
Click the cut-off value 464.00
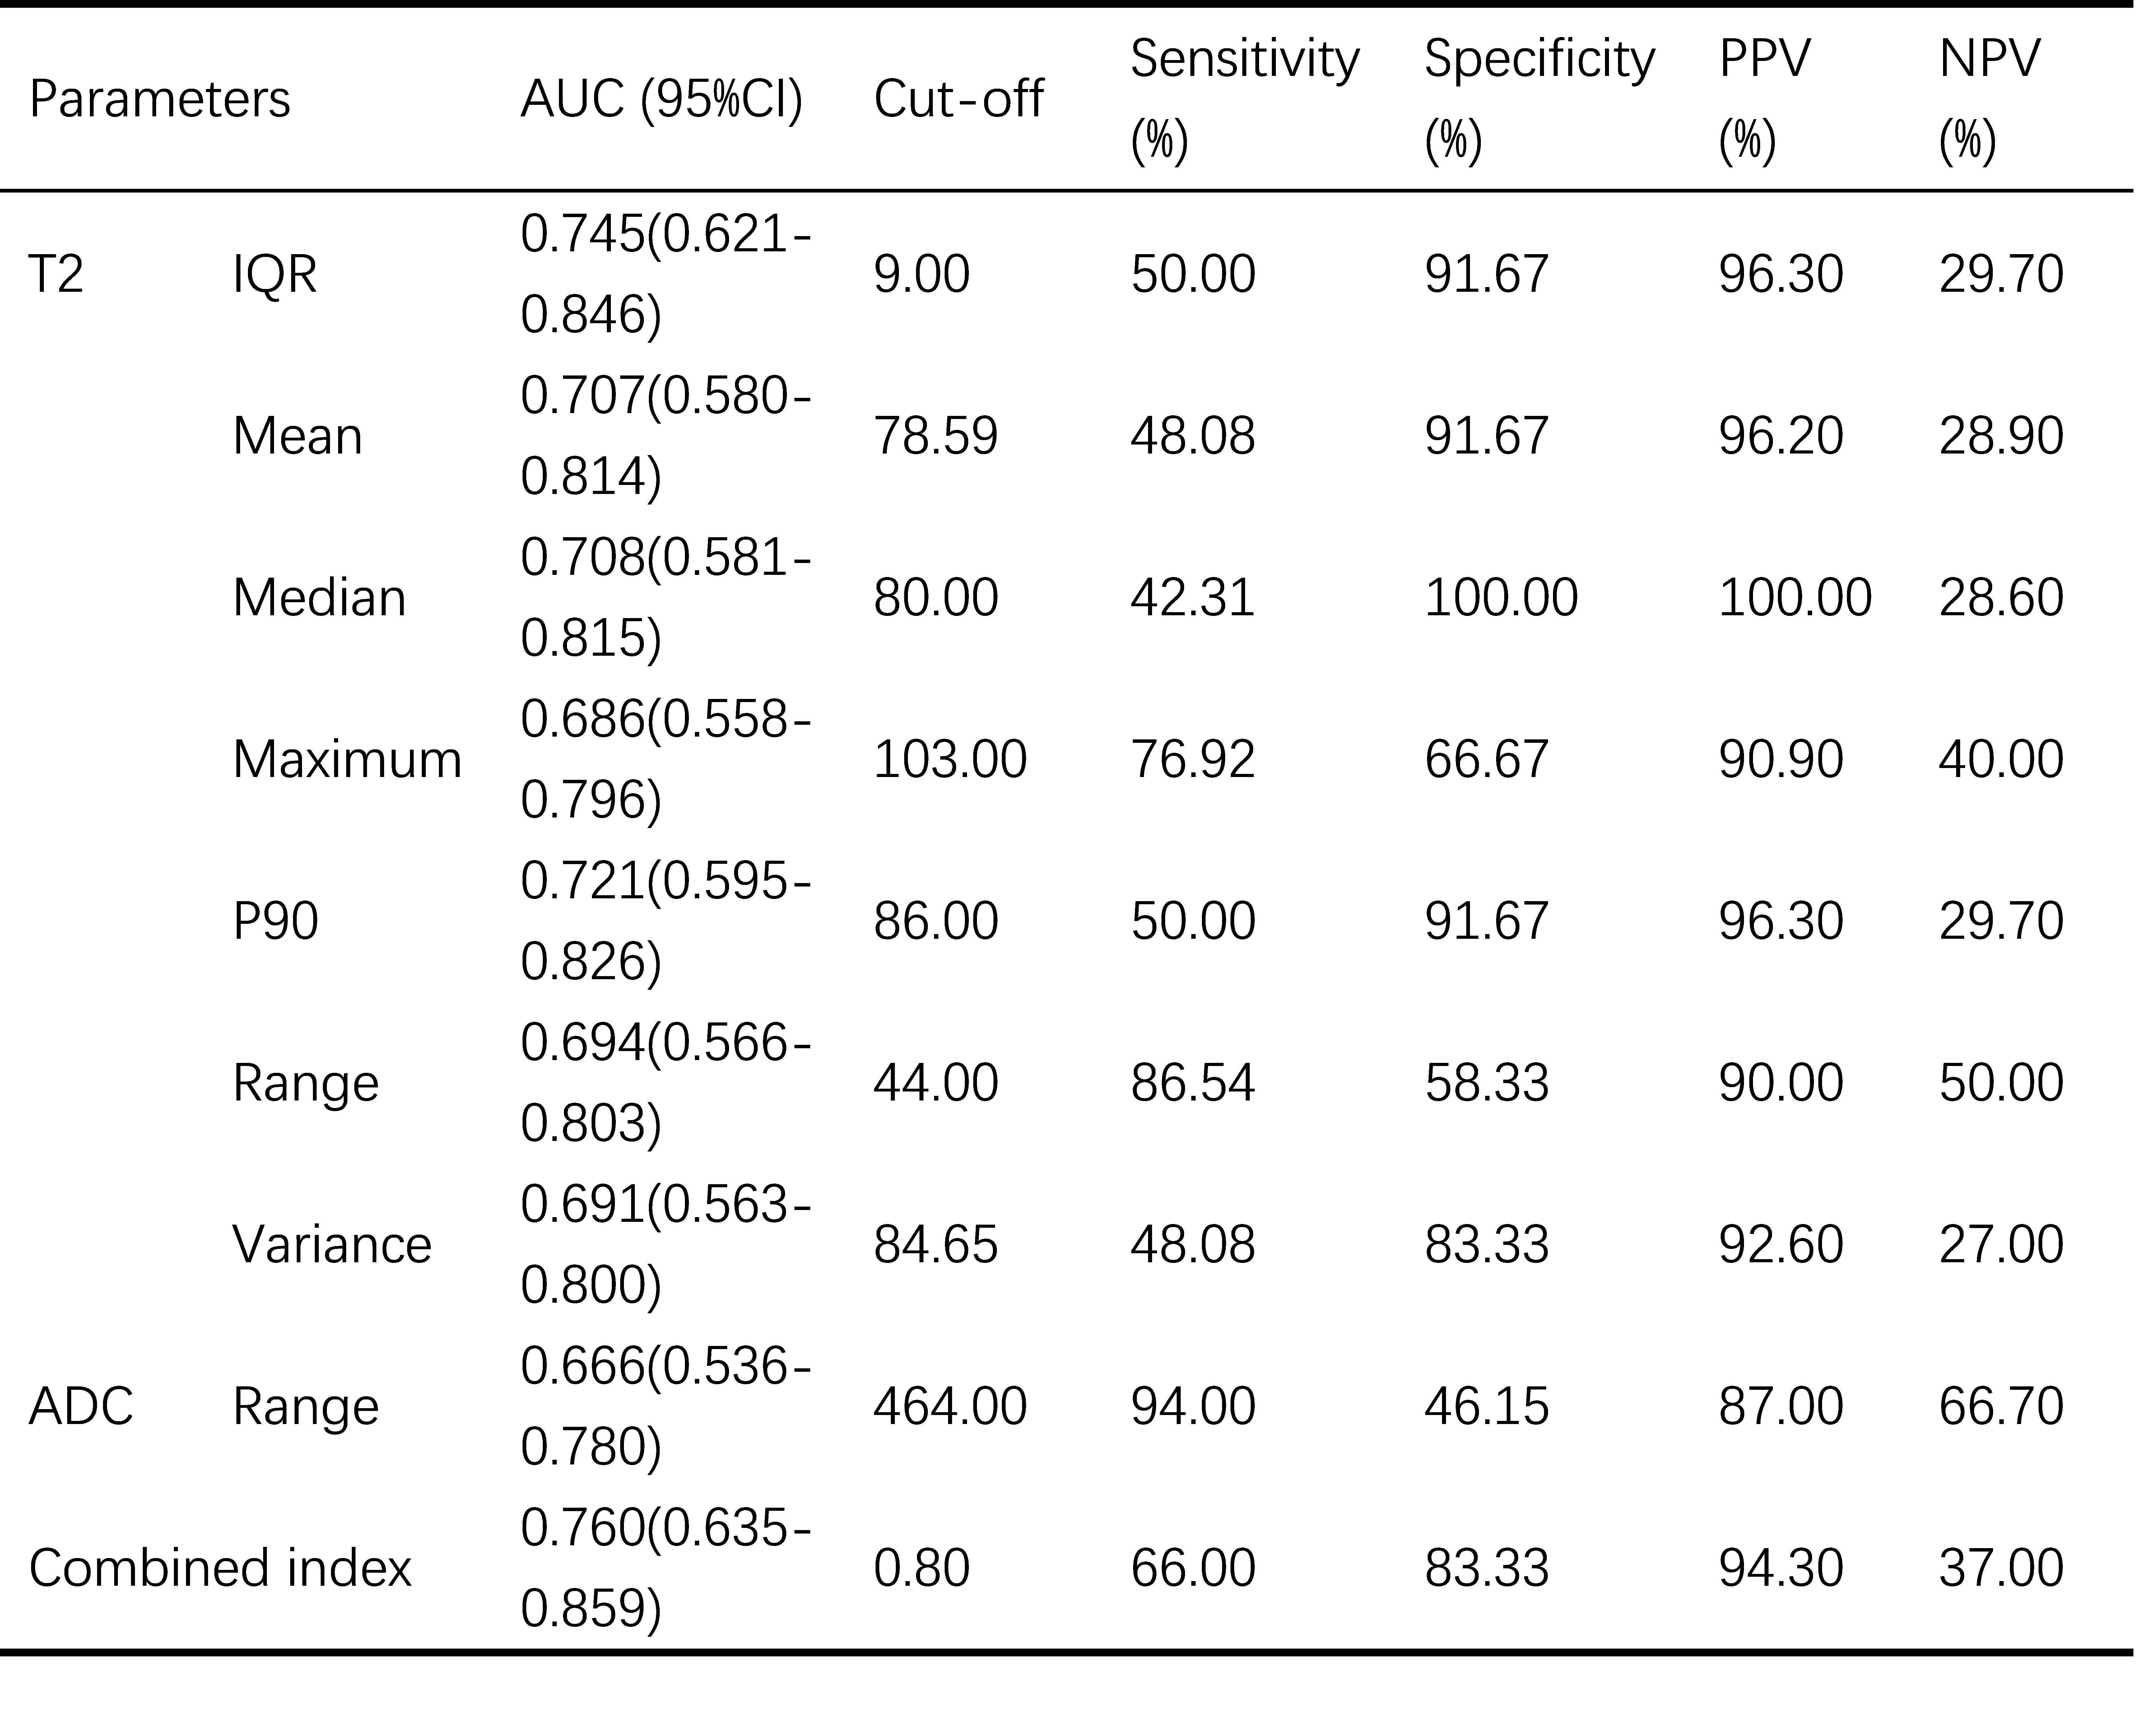tap(950, 1406)
